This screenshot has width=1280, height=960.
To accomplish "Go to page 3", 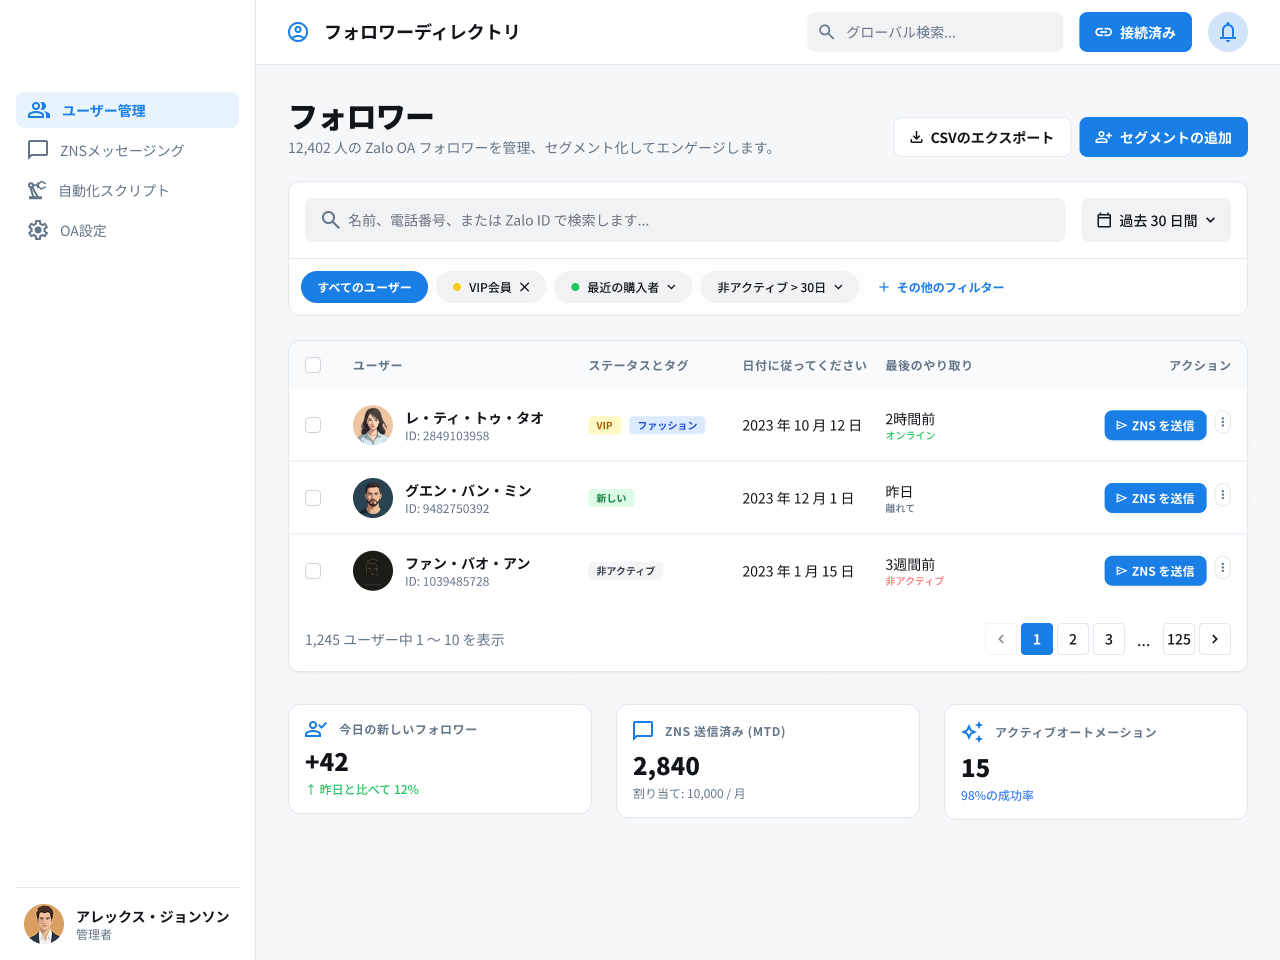I will [1109, 639].
